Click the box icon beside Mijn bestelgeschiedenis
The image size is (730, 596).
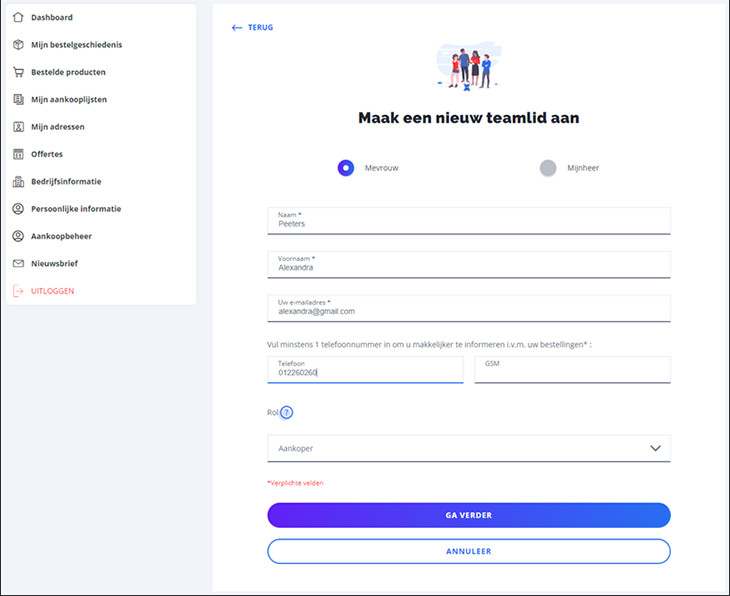(x=18, y=45)
